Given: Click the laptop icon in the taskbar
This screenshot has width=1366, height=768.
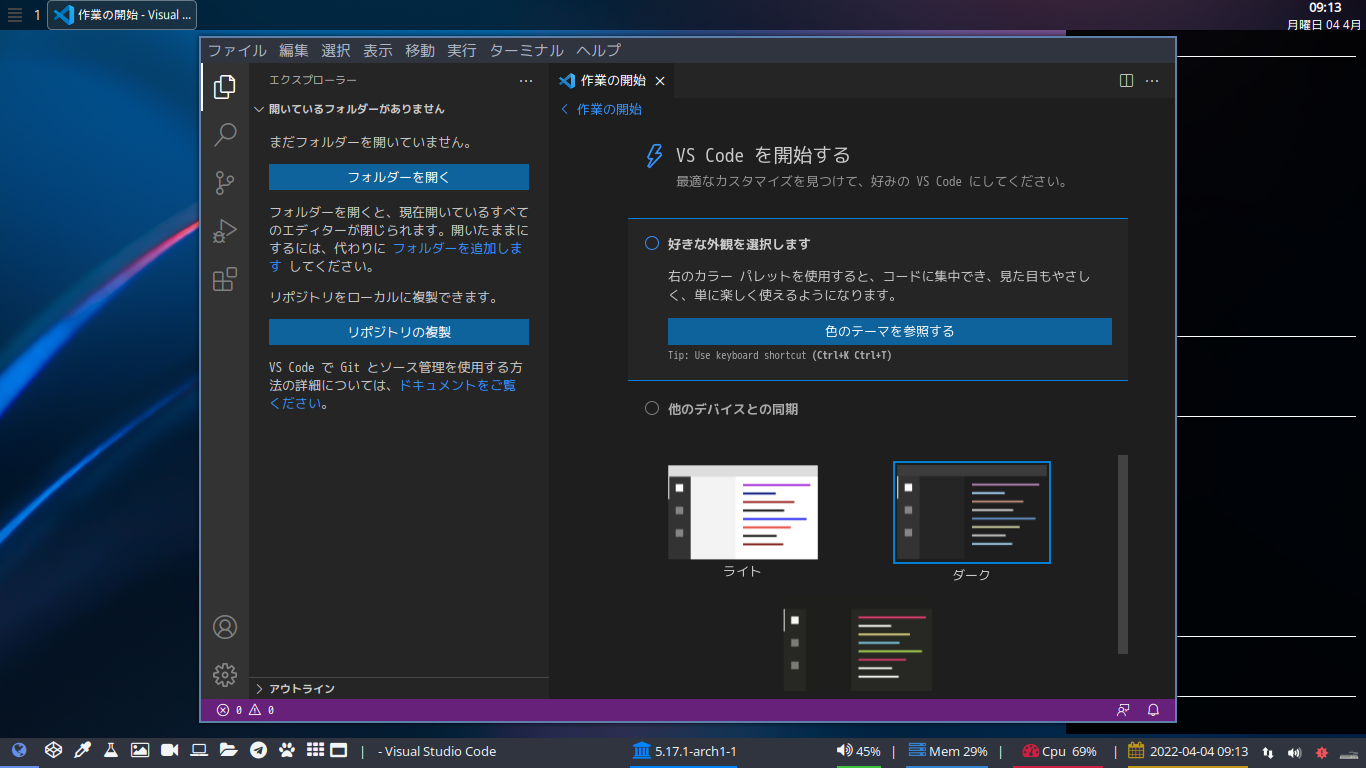Looking at the screenshot, I should point(199,750).
